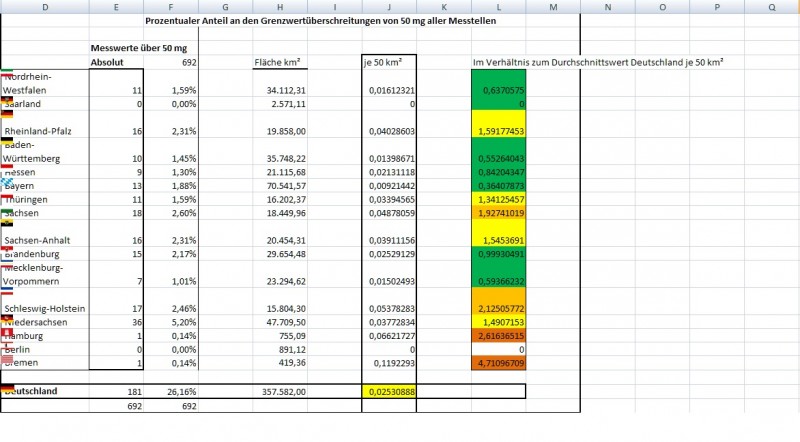The image size is (800, 442).
Task: Select the green cell with 0,6370575
Action: coord(498,90)
